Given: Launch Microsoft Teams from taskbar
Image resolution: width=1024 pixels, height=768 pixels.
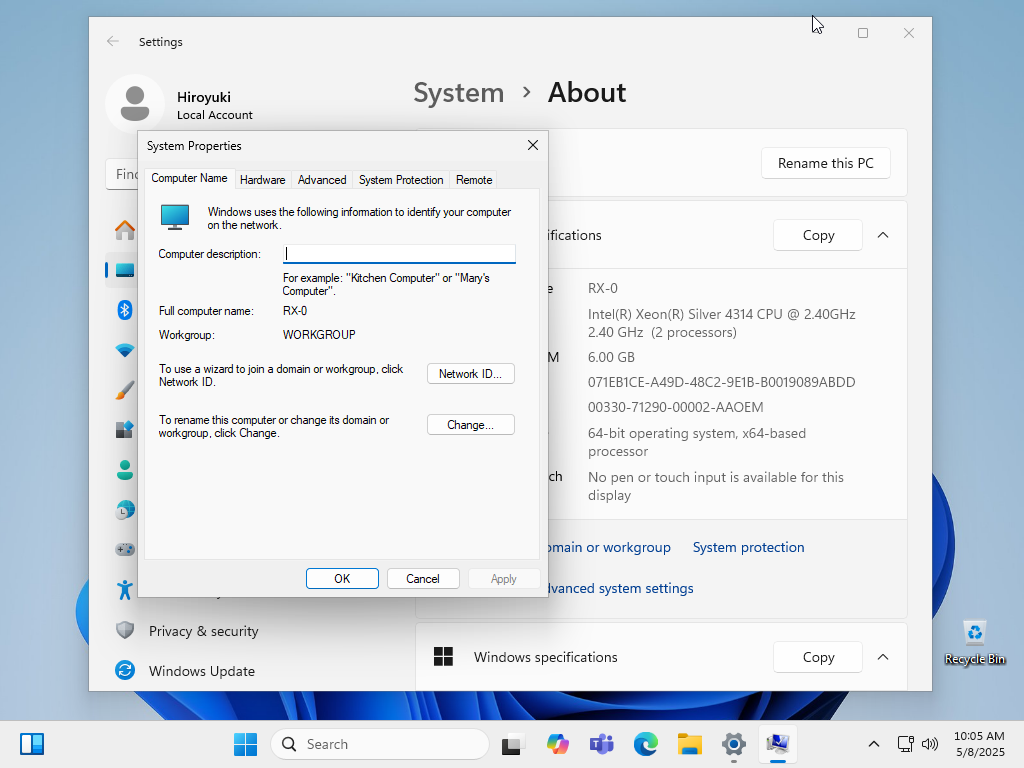Looking at the screenshot, I should (601, 744).
